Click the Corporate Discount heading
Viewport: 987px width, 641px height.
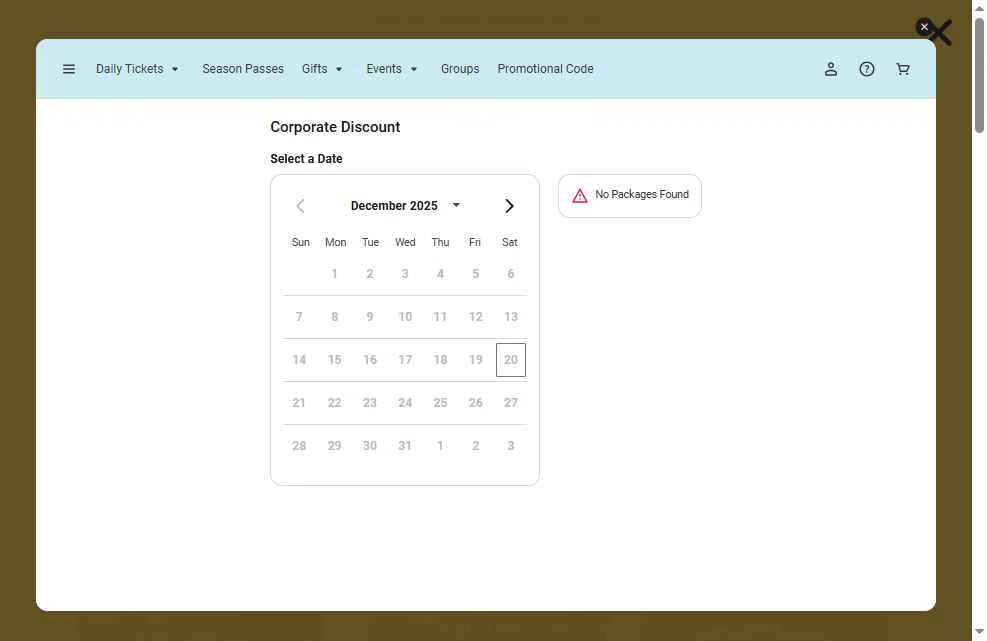pyautogui.click(x=335, y=127)
